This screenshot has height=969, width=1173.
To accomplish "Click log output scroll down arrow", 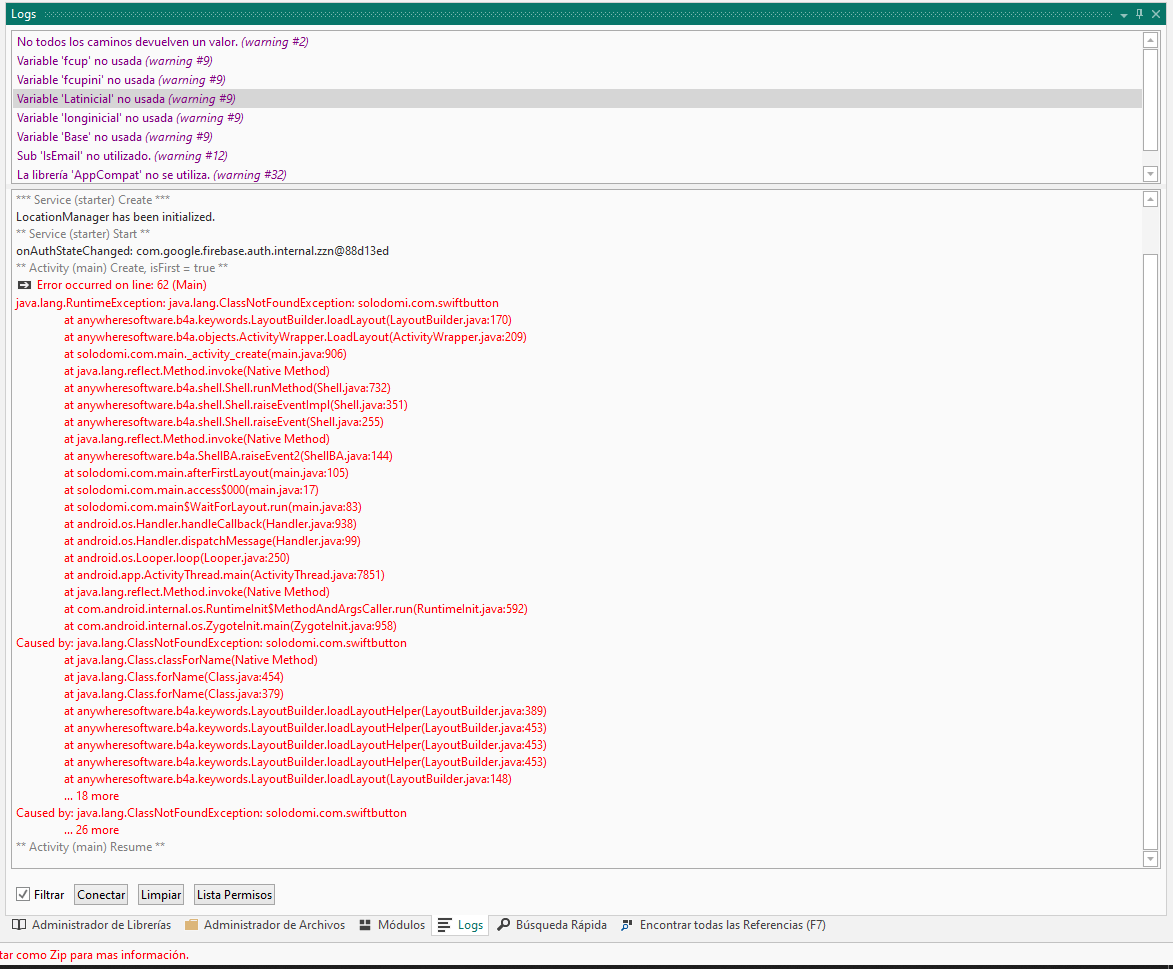I will (x=1151, y=859).
